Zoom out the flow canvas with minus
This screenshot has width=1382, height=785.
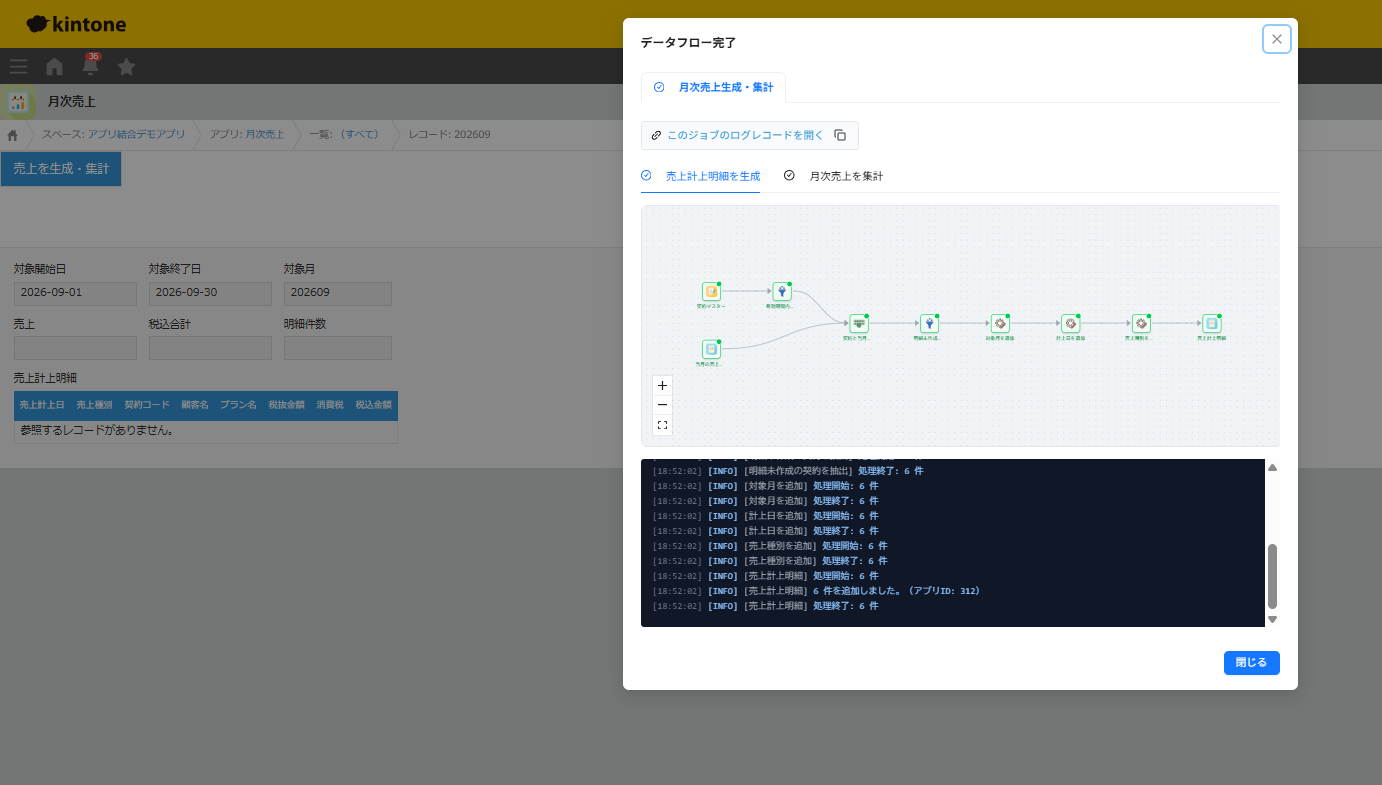tap(662, 405)
